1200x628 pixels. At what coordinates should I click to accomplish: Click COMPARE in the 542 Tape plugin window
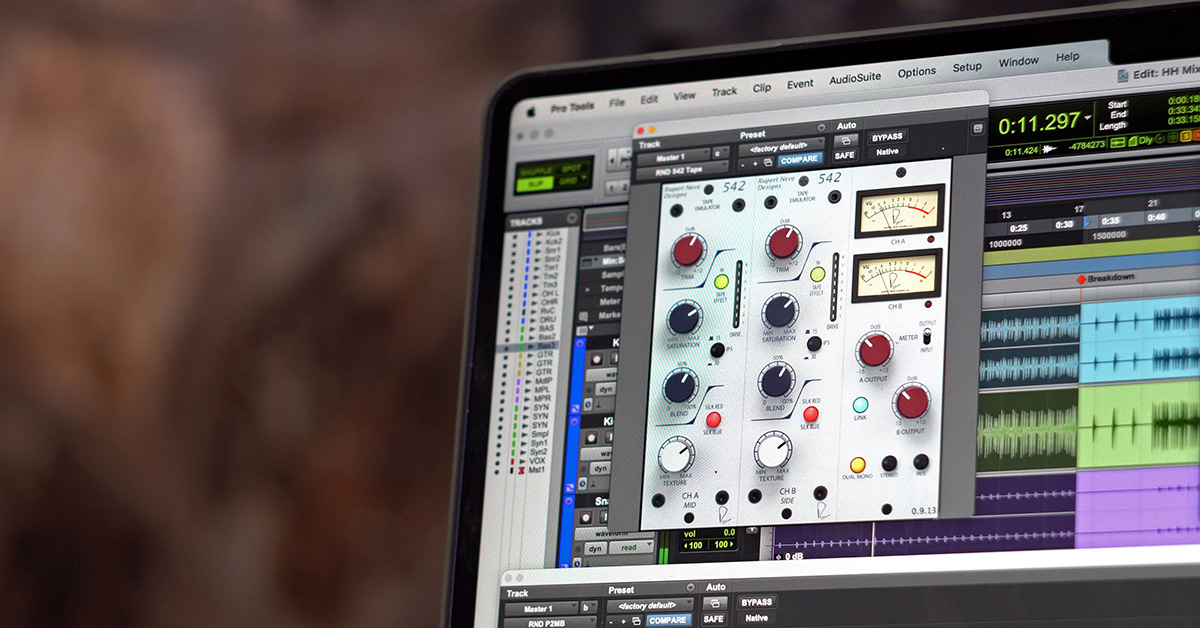pyautogui.click(x=800, y=159)
